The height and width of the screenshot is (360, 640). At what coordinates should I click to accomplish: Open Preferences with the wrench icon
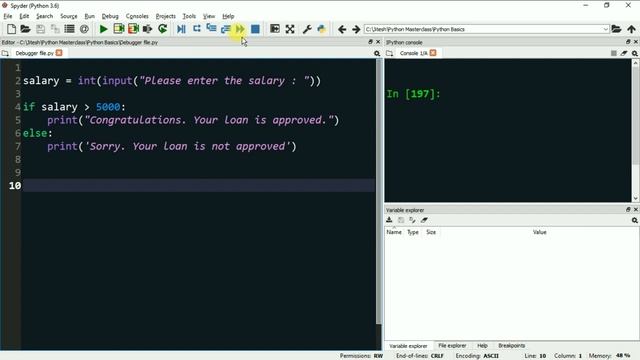tap(307, 29)
